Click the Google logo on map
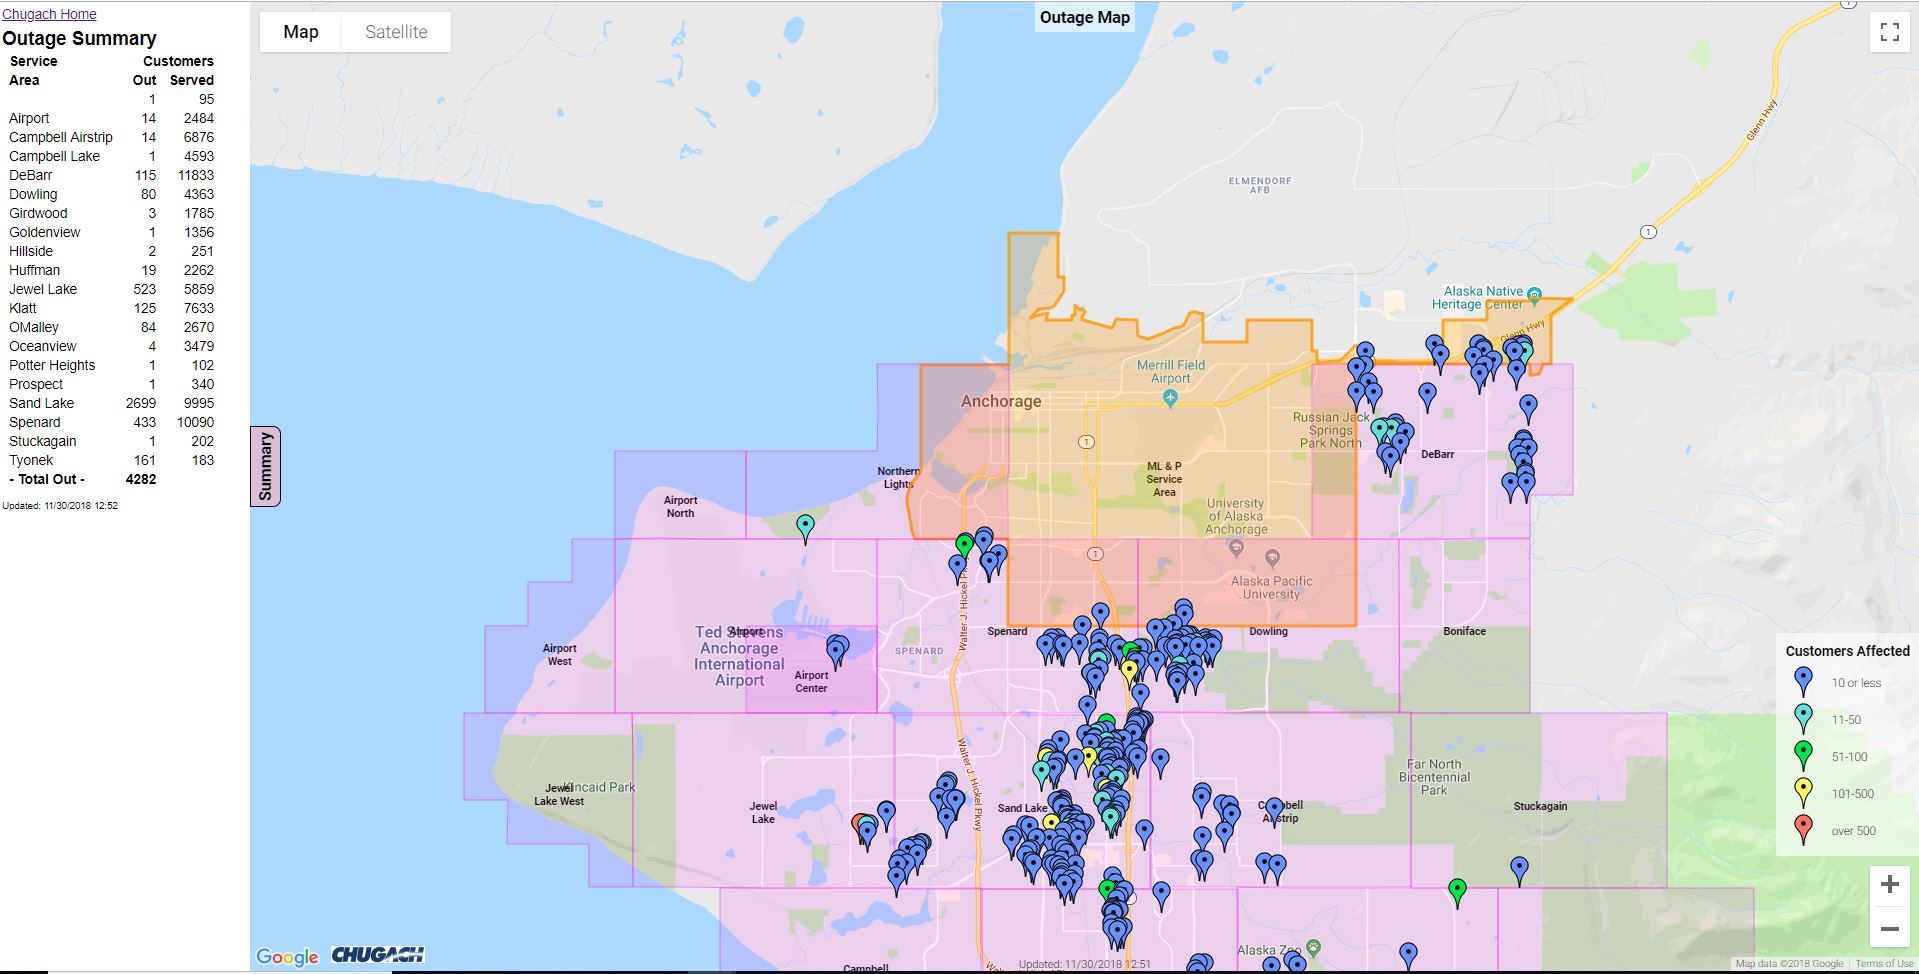Viewport: 1919px width, 974px height. (x=287, y=957)
